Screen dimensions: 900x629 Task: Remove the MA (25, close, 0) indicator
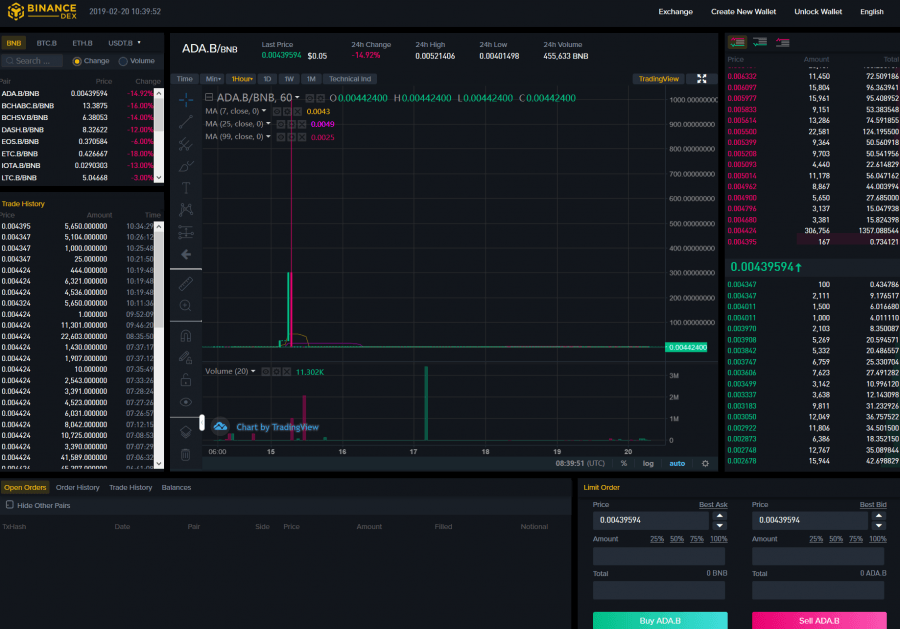click(302, 124)
